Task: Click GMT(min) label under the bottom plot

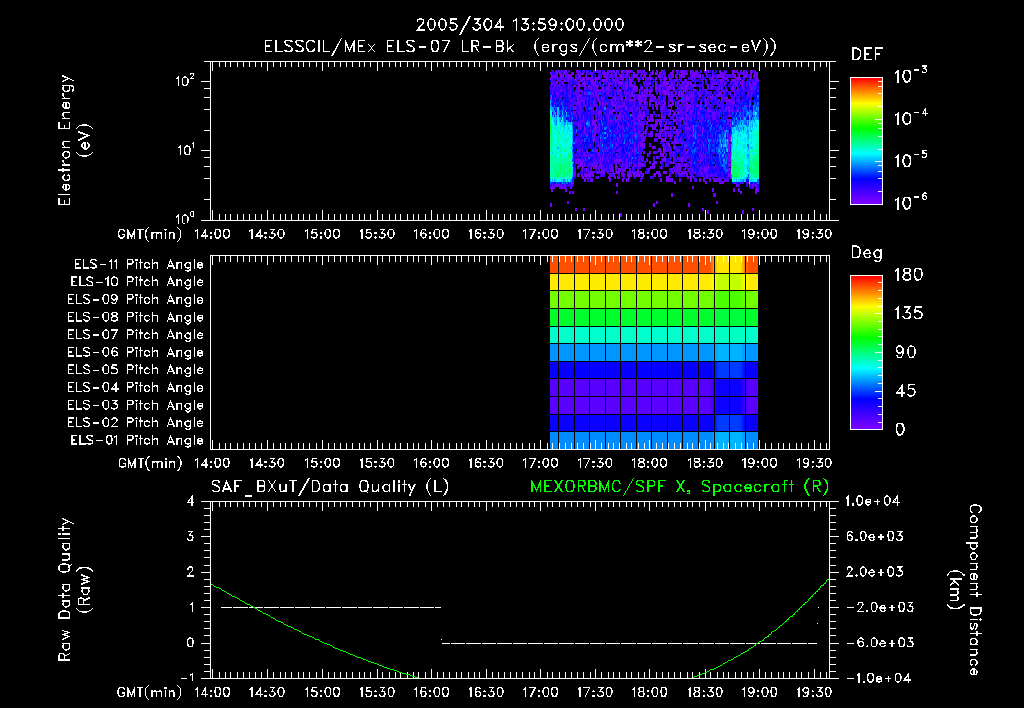Action: [150, 692]
